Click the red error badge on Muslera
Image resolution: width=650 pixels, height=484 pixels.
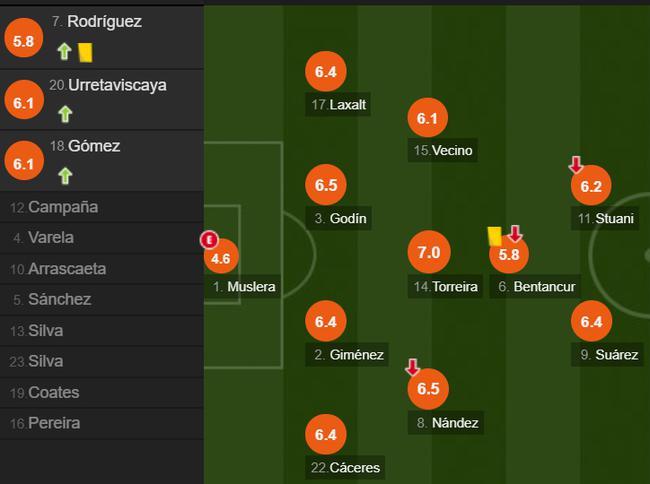(209, 240)
